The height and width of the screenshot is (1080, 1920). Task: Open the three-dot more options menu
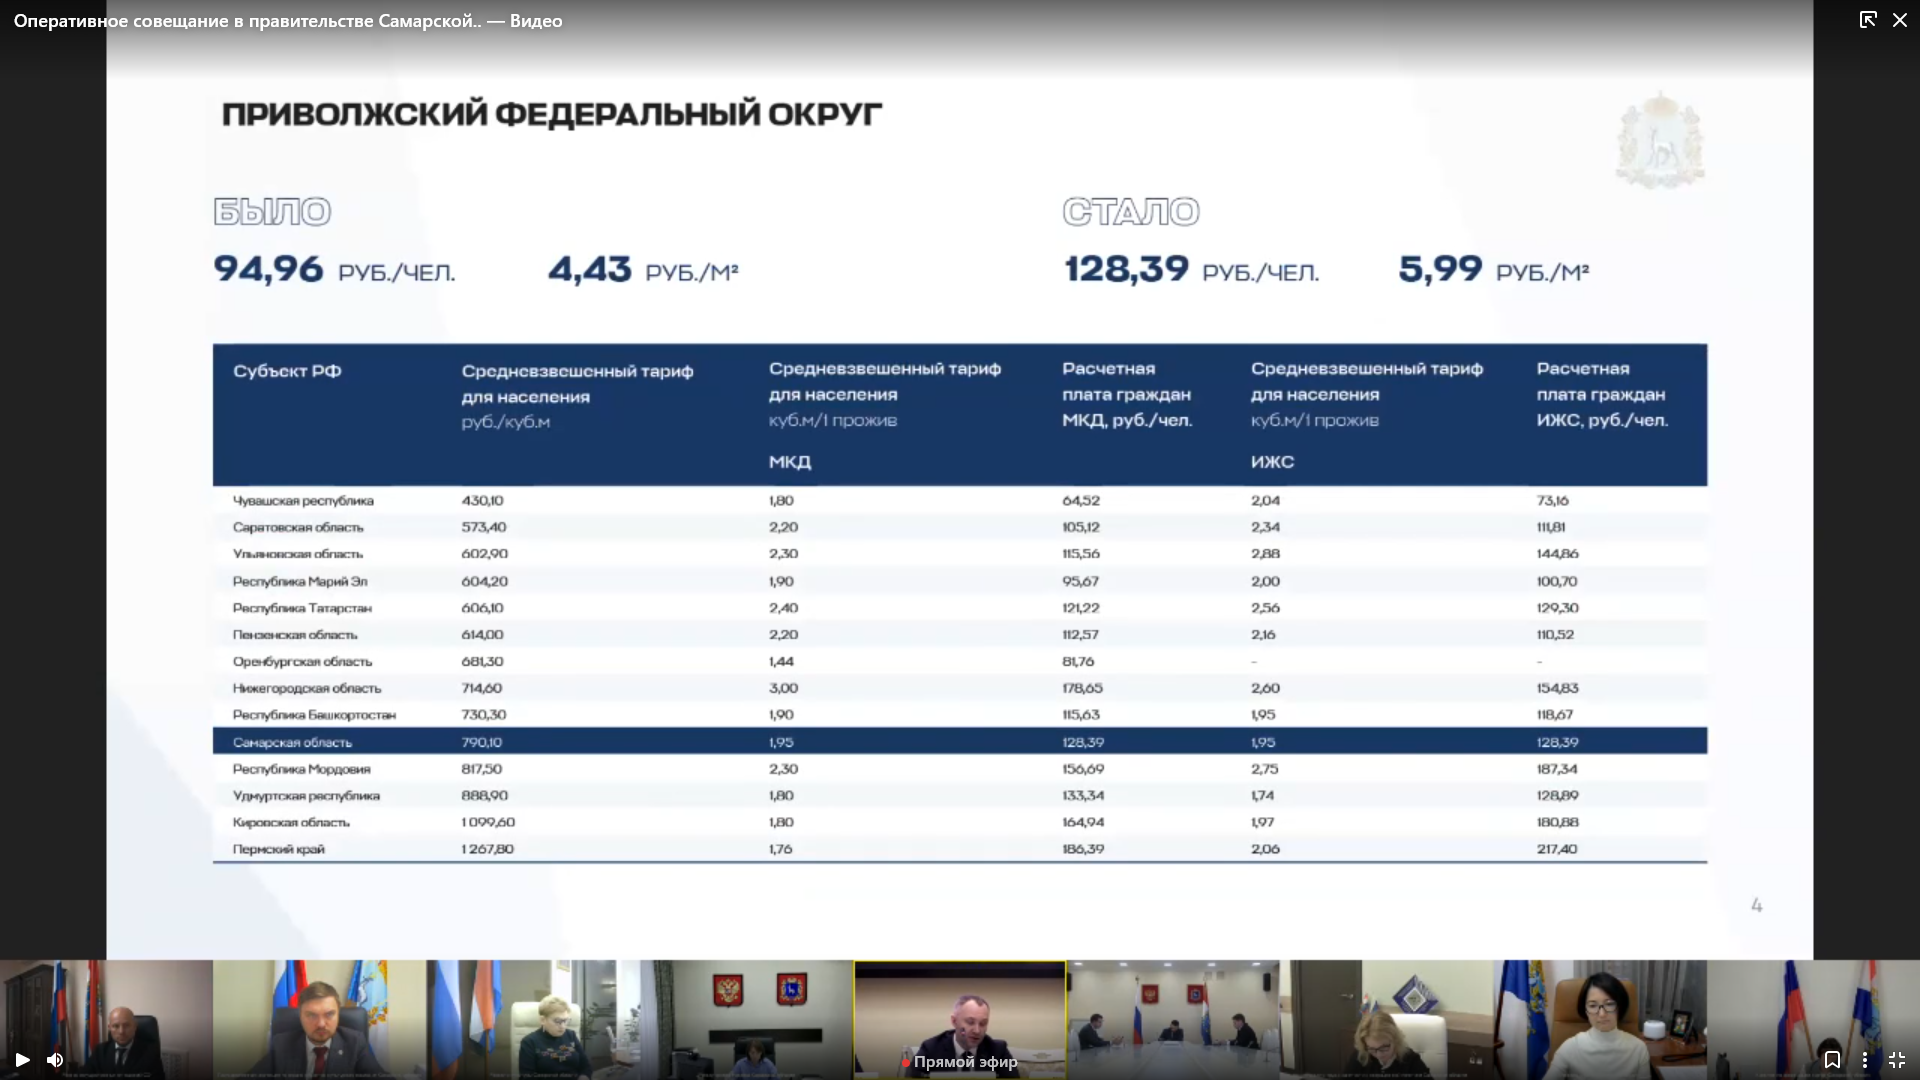(1865, 1060)
